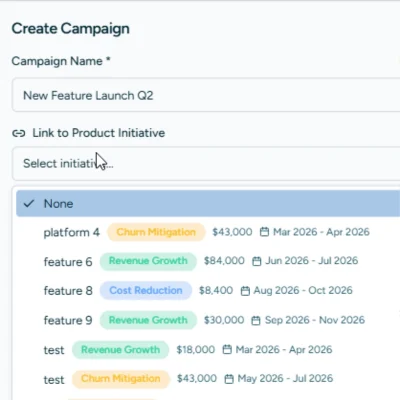Choose the feature 8 initiative option
The width and height of the screenshot is (400, 400).
208,290
